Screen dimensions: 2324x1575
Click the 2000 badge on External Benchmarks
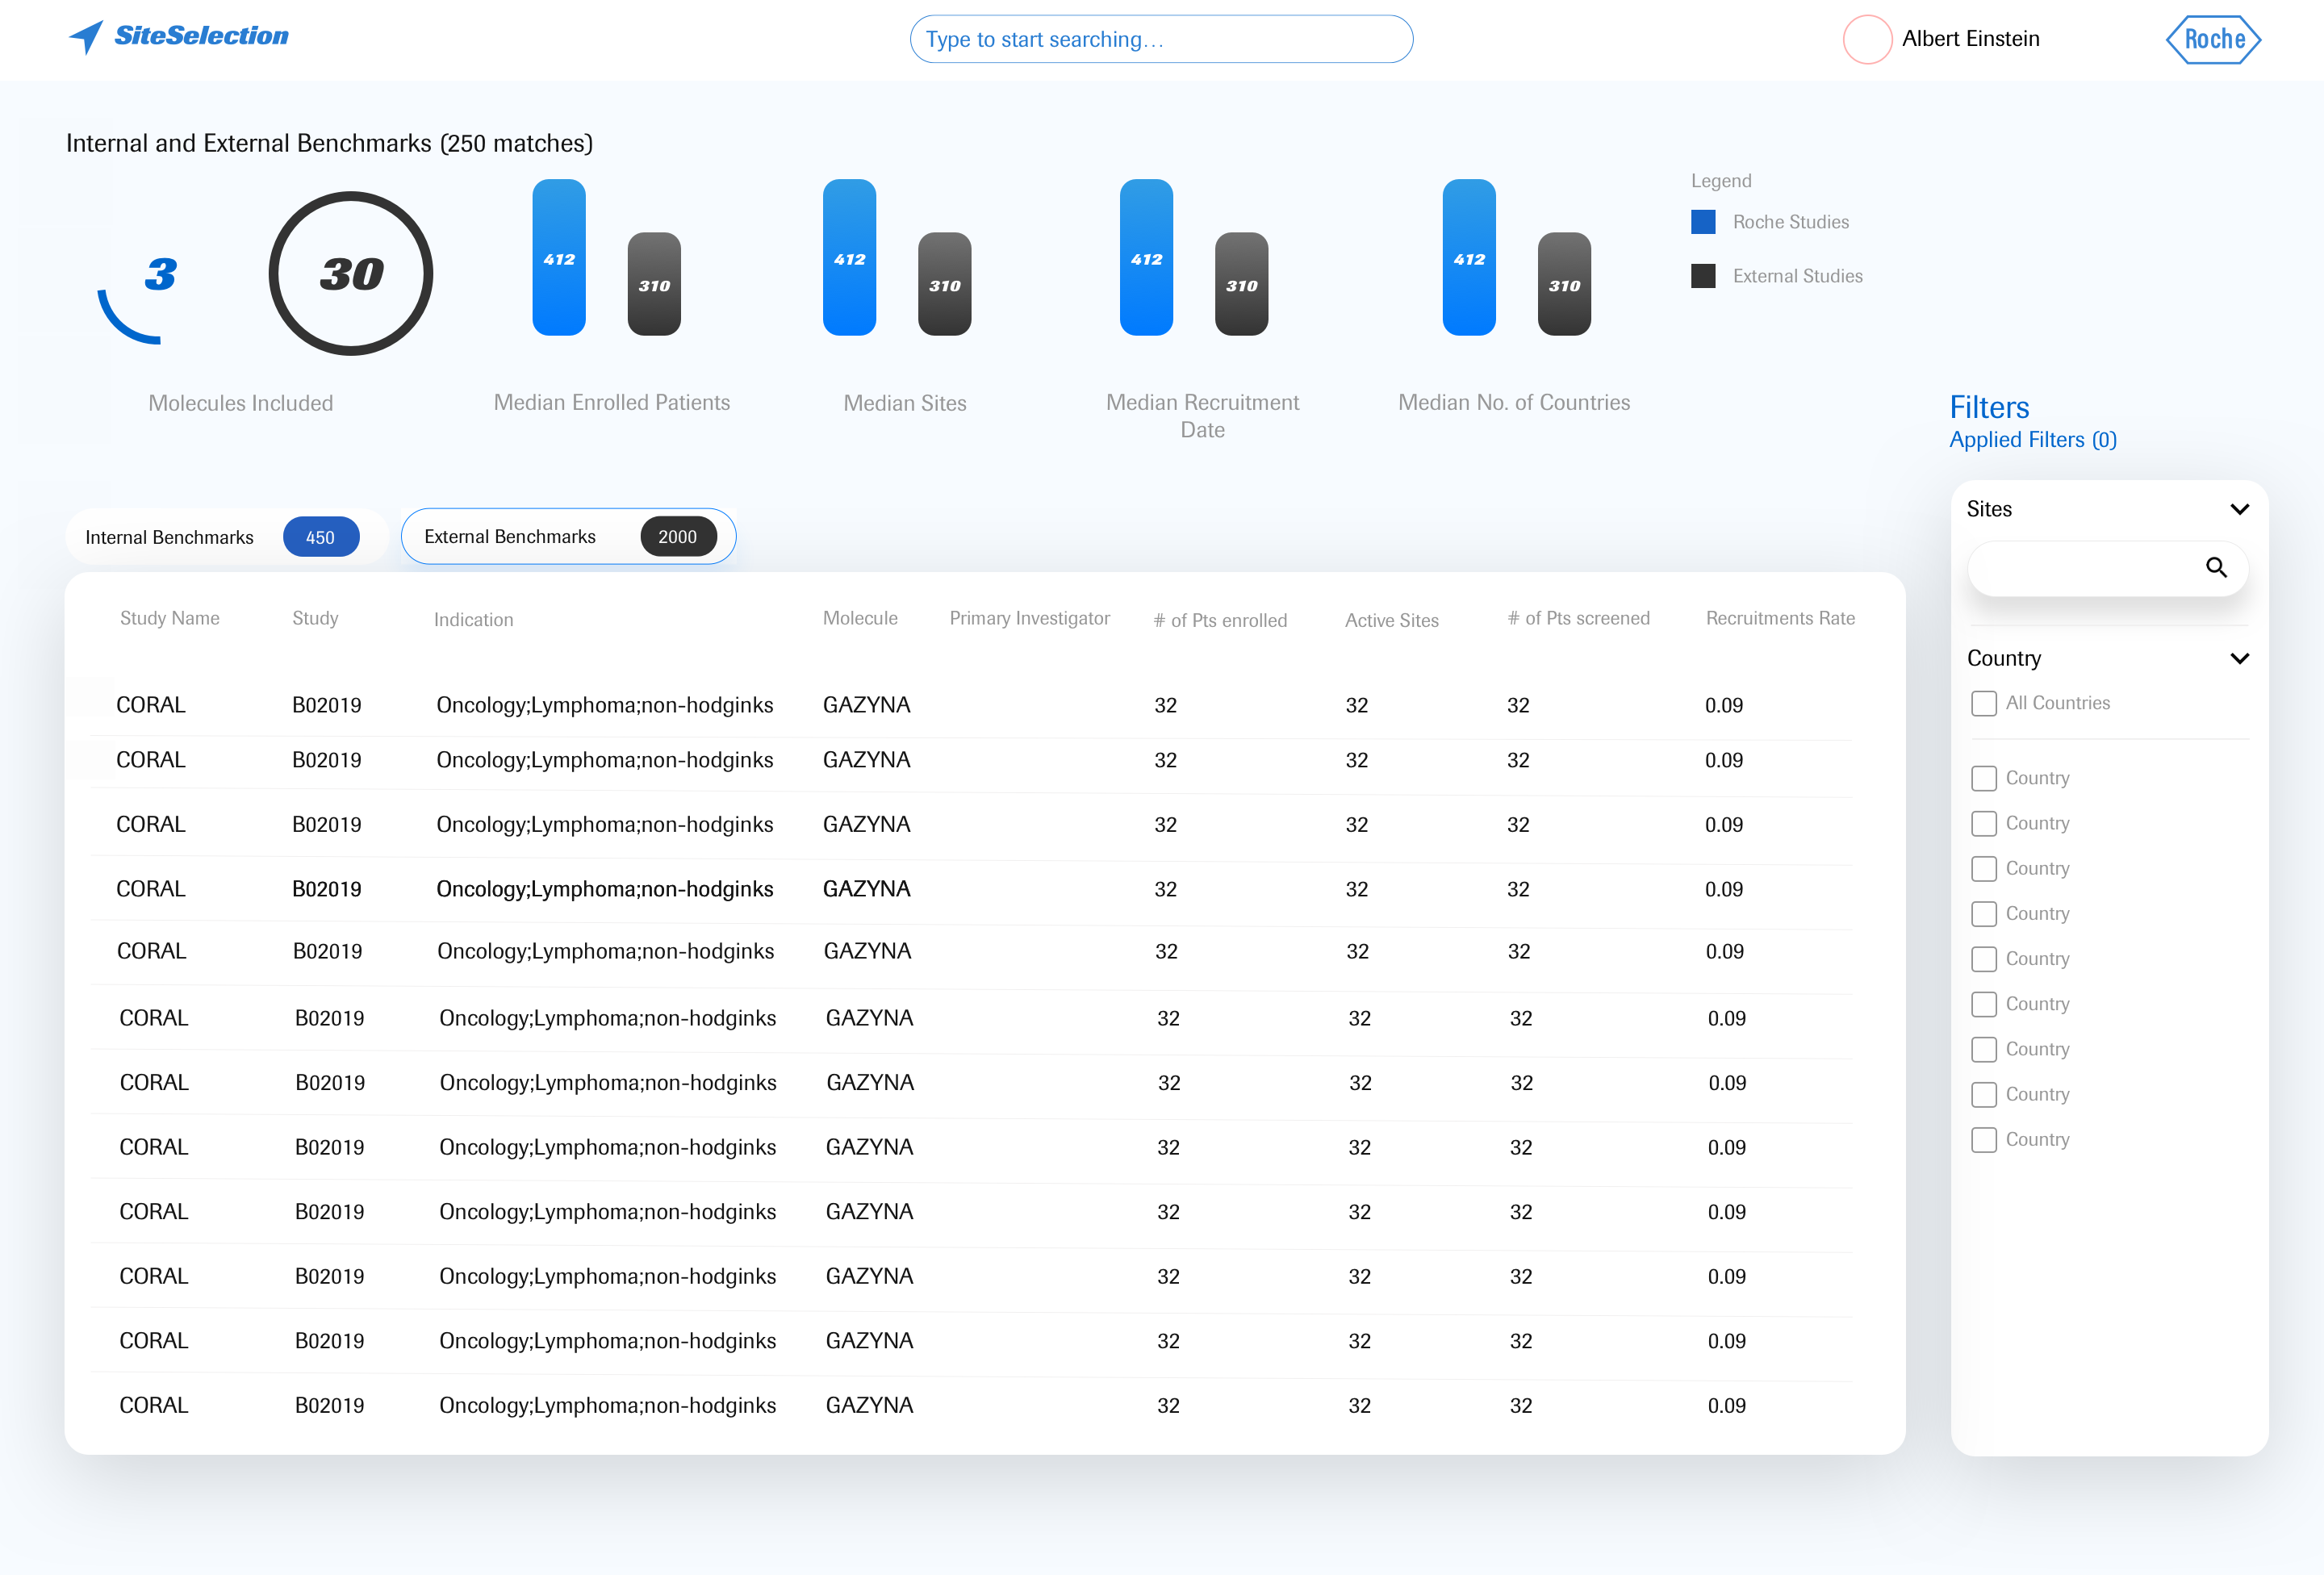click(678, 536)
